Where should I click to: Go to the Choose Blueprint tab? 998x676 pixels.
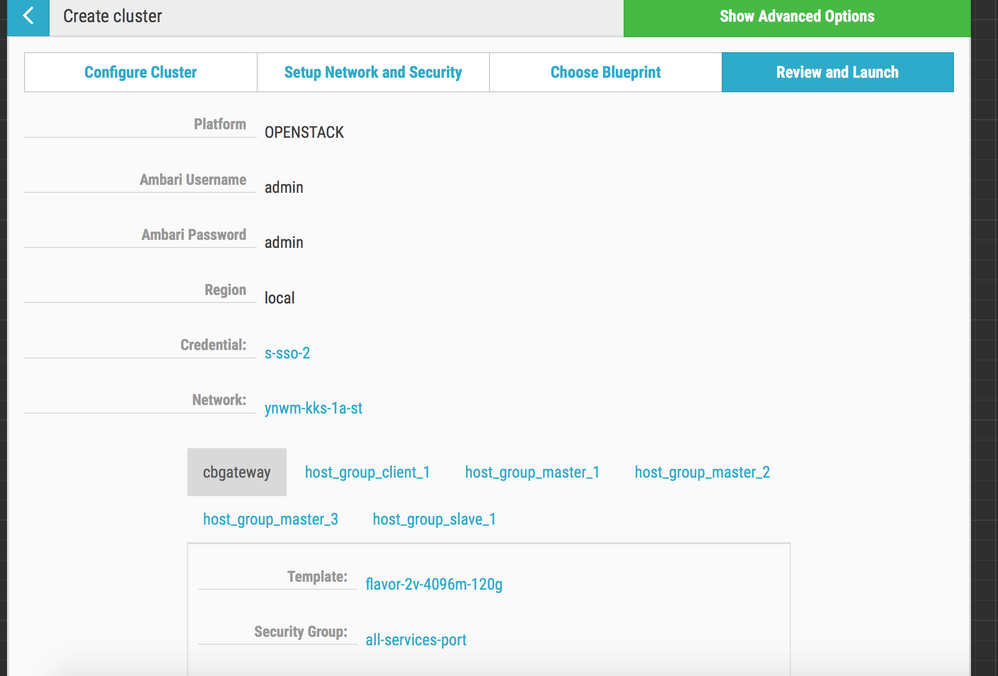[x=605, y=72]
